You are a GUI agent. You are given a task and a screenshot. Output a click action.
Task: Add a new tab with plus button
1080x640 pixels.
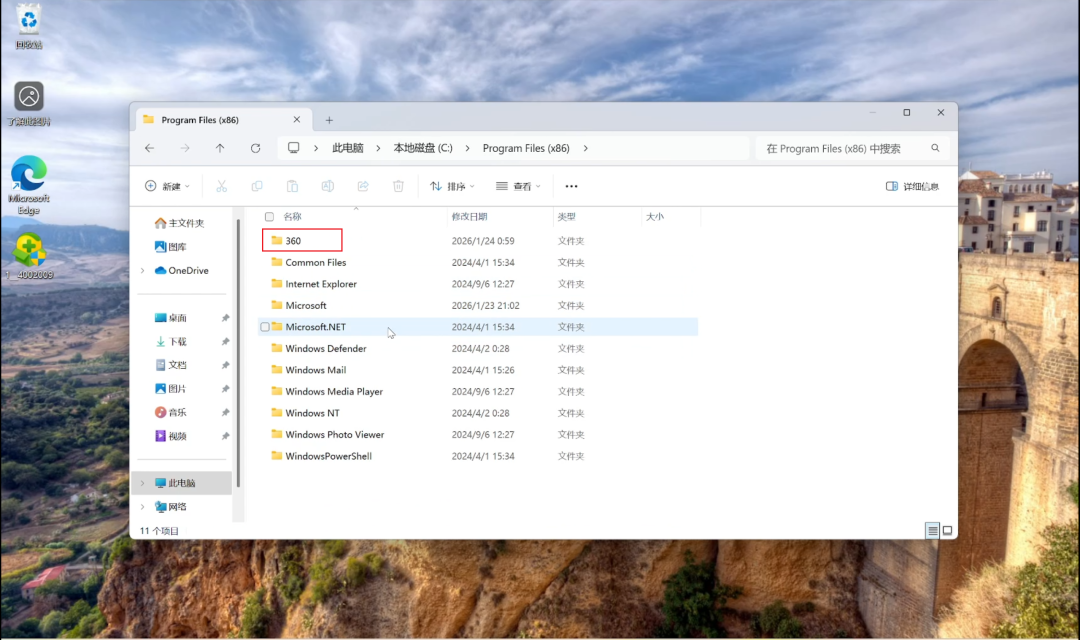pyautogui.click(x=329, y=120)
